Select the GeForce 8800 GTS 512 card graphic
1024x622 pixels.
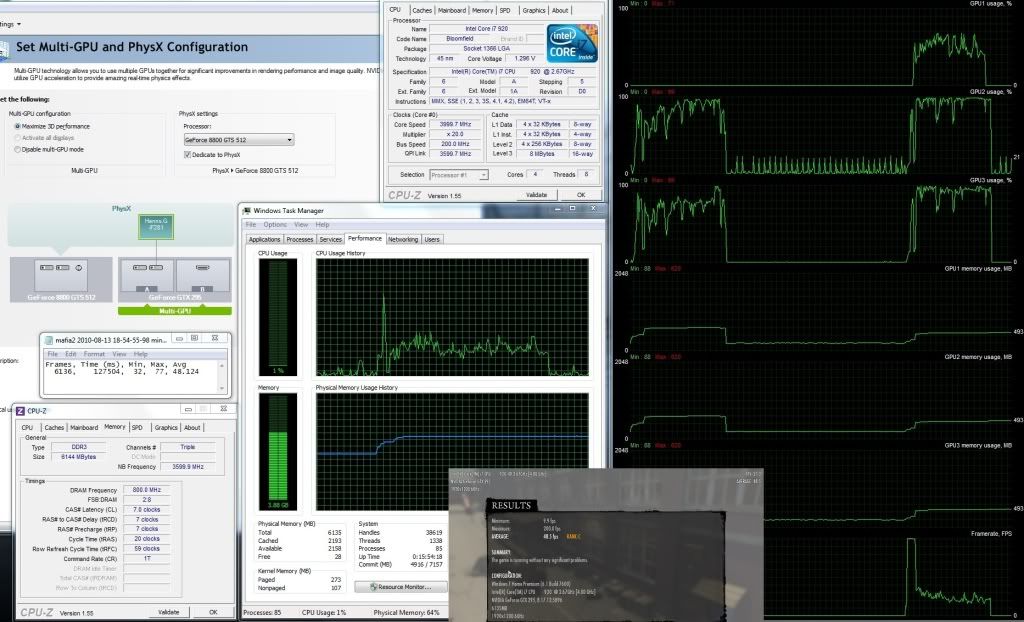[61, 275]
